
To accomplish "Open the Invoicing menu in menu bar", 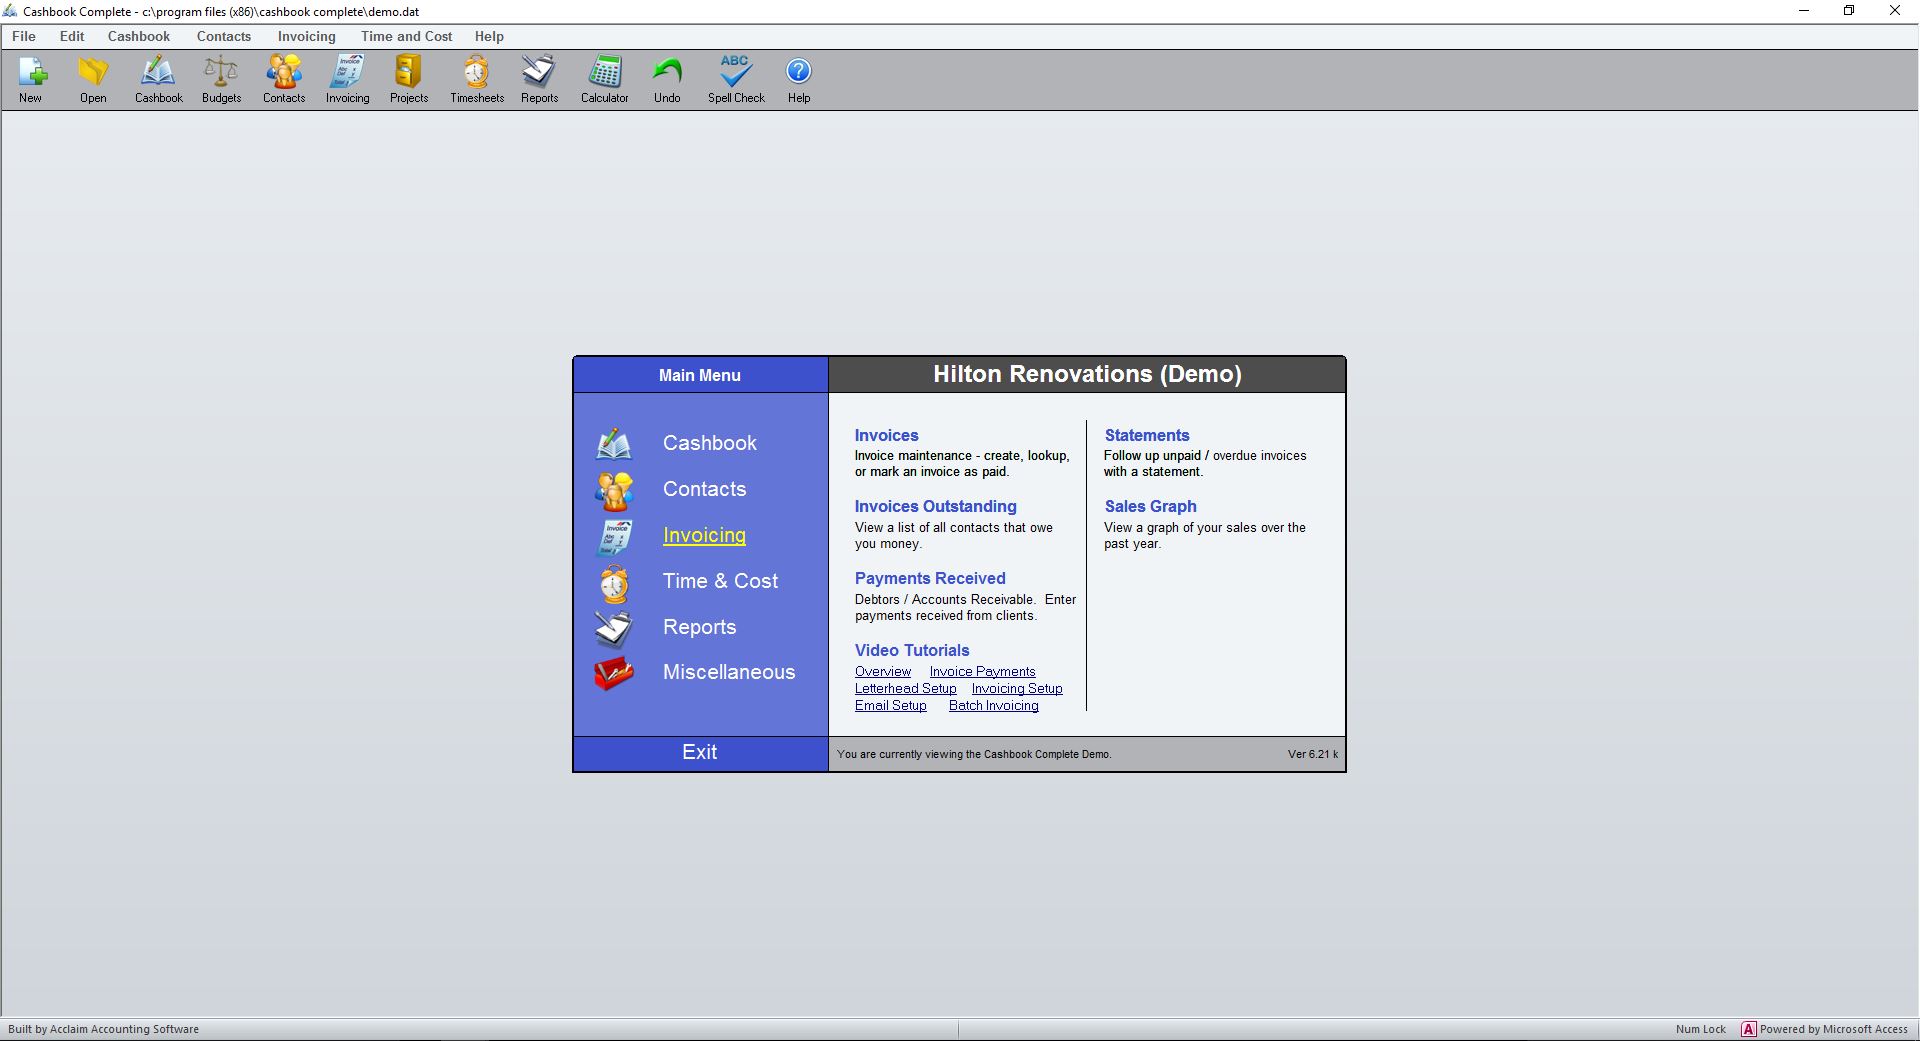I will click(307, 36).
